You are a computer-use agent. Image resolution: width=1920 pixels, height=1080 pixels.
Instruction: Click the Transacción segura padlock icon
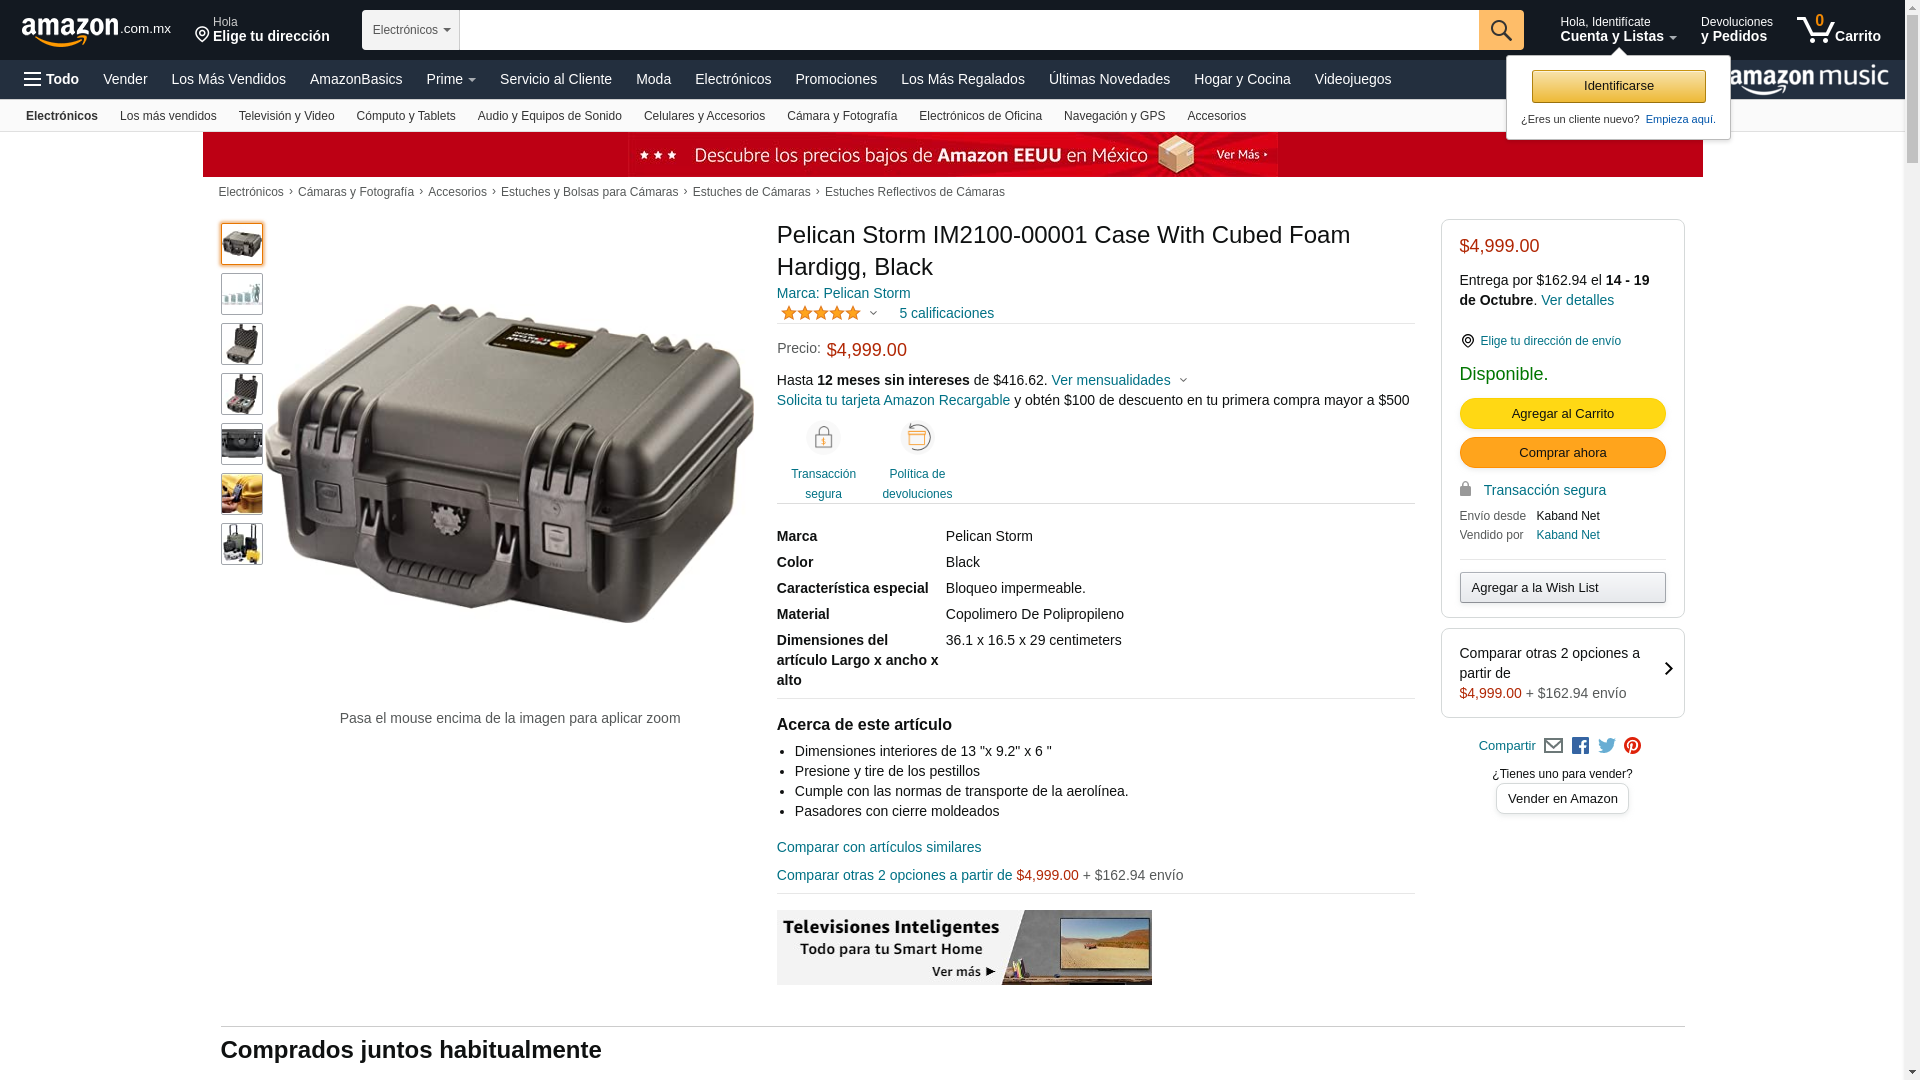pos(823,438)
